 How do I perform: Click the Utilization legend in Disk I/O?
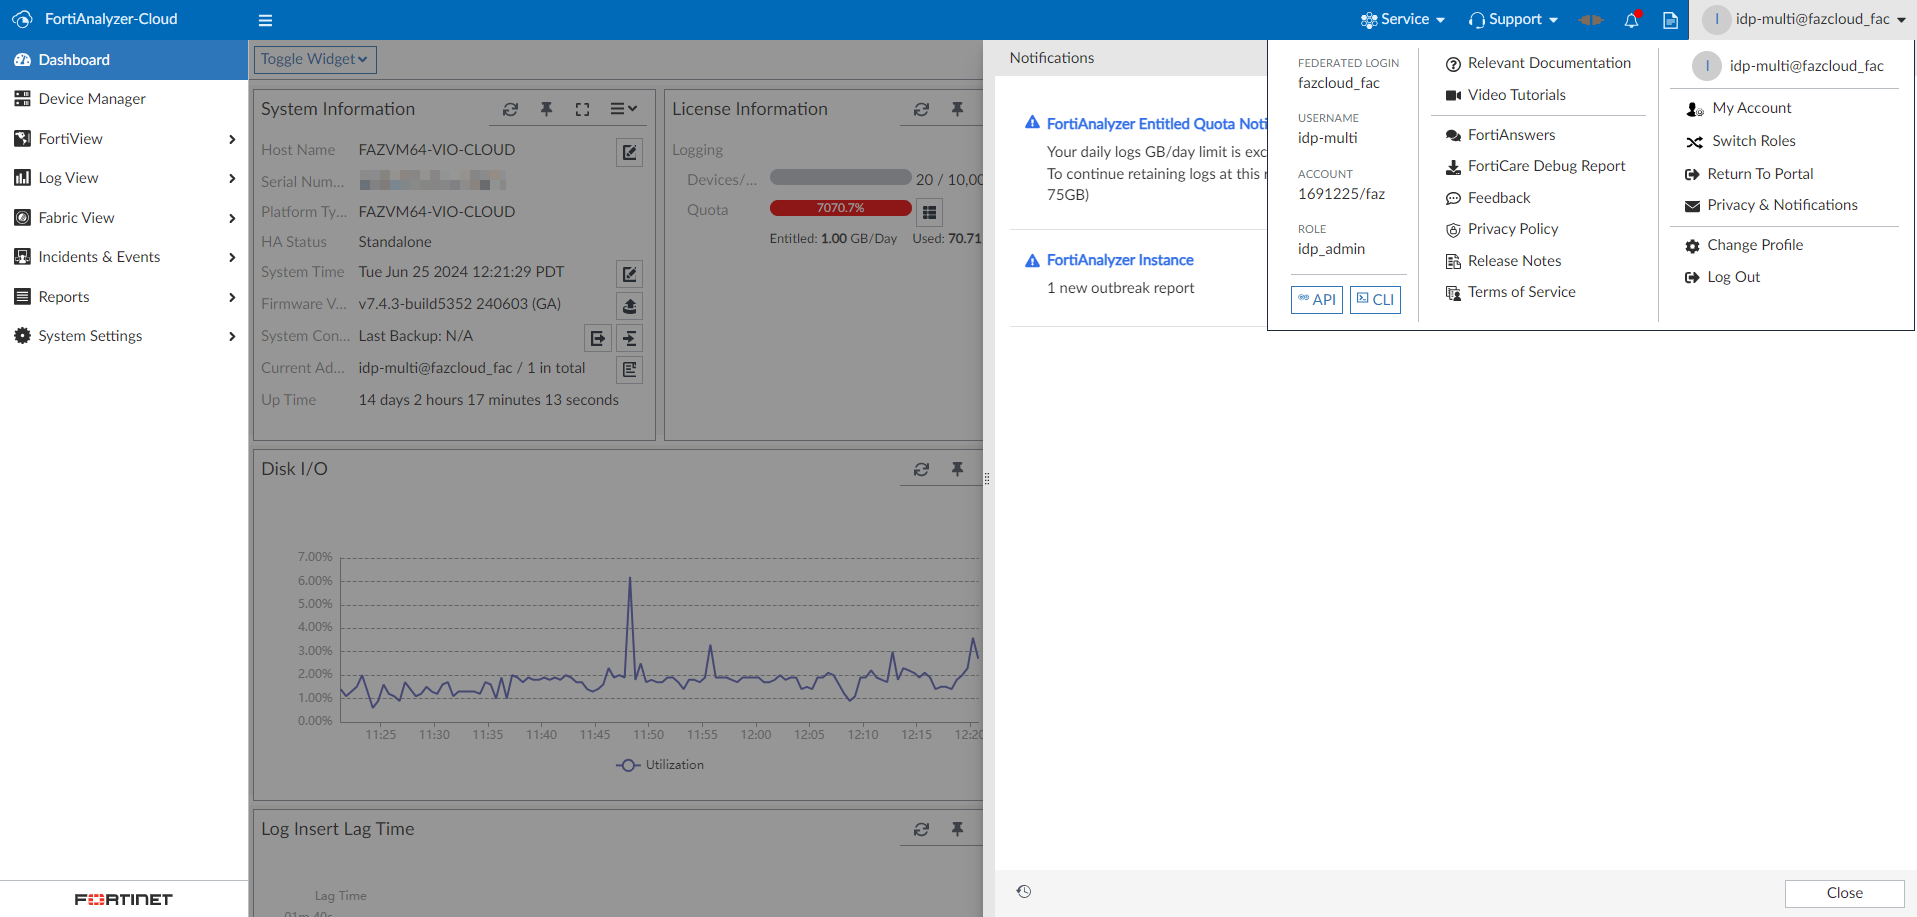661,765
